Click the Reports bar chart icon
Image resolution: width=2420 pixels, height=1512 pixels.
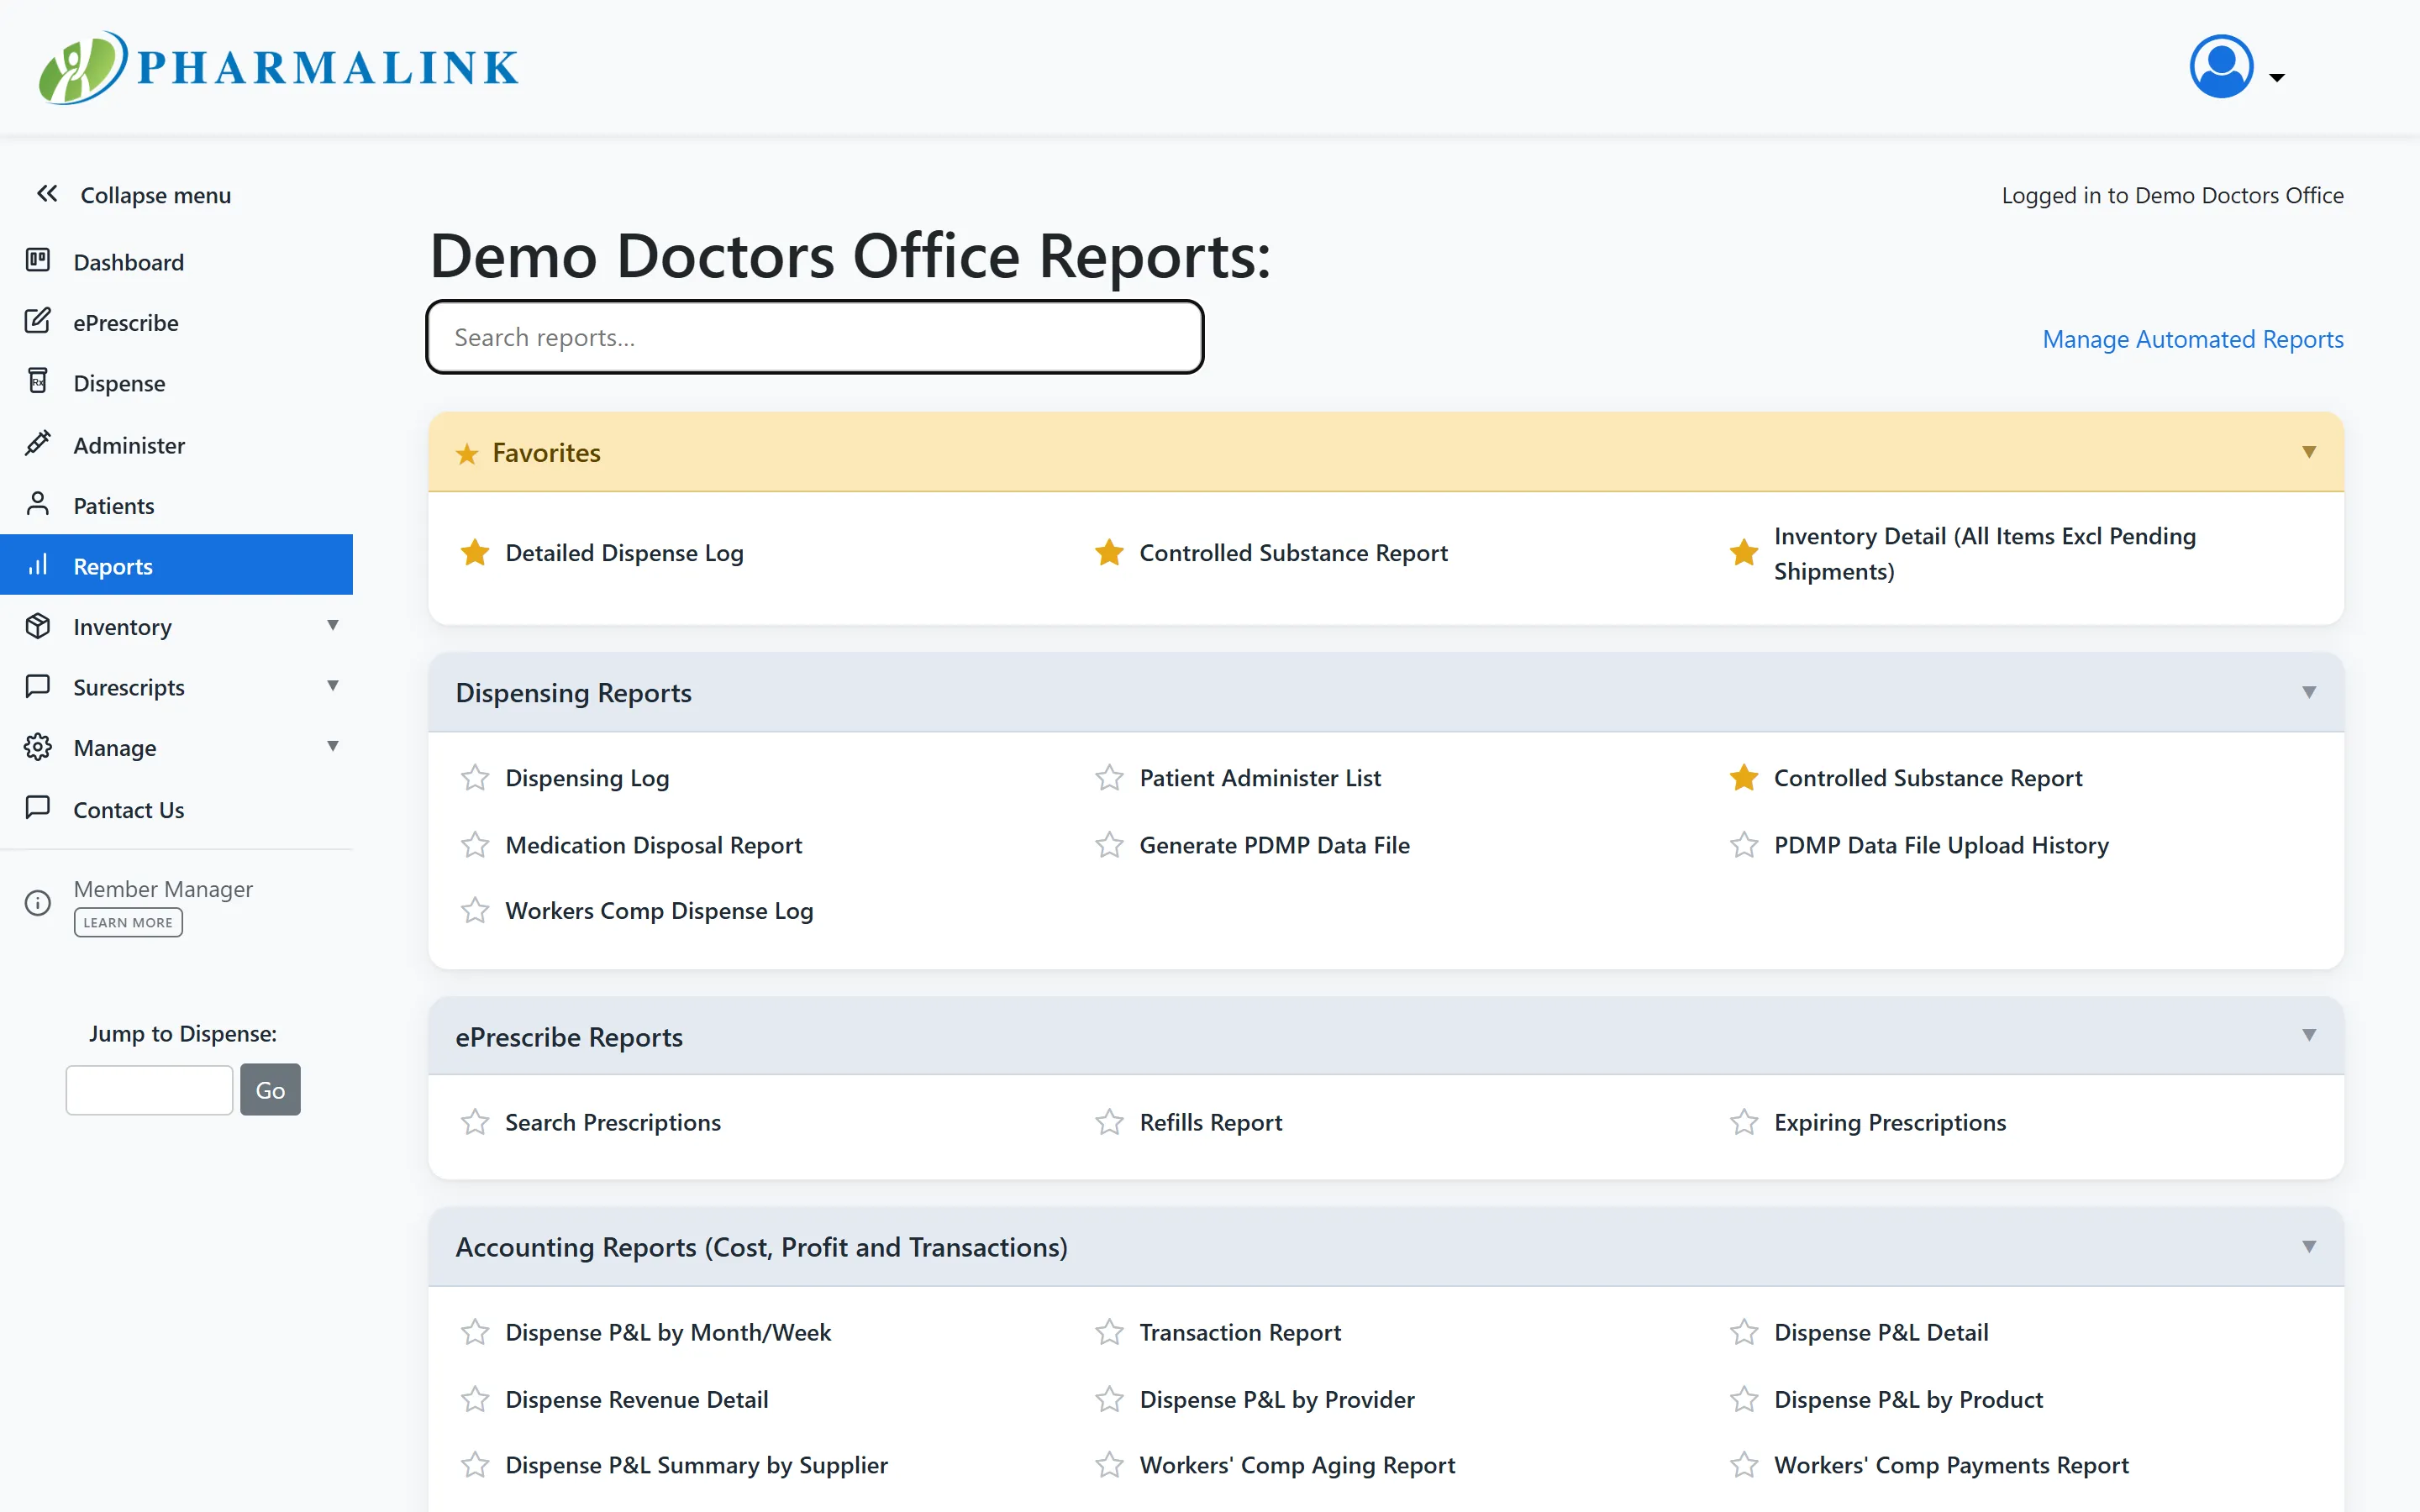(x=38, y=565)
